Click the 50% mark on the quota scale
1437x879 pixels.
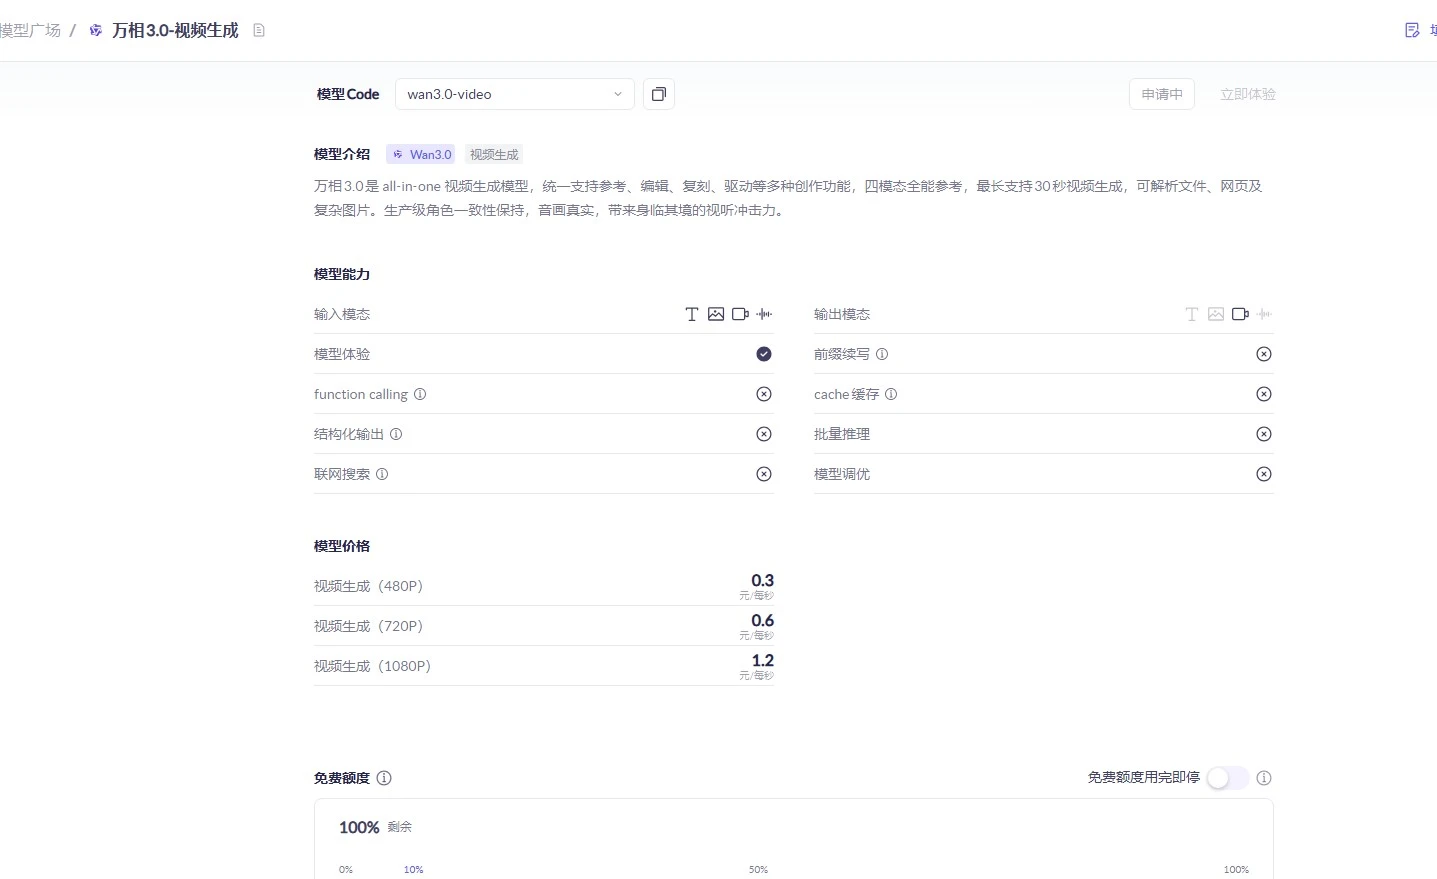point(759,869)
